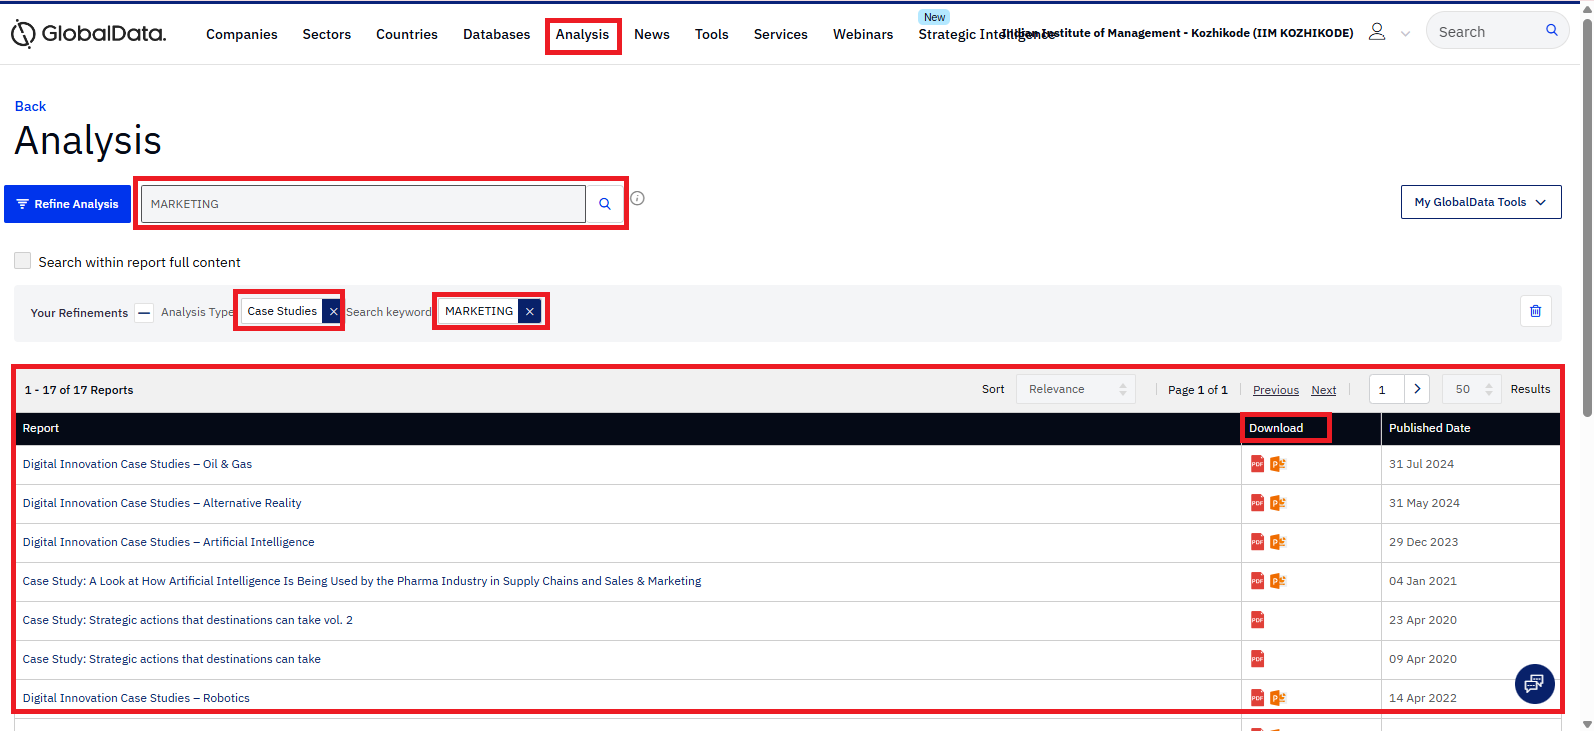Viewport: 1594px width, 731px height.
Task: Remove the MARKETING keyword filter
Action: [x=530, y=311]
